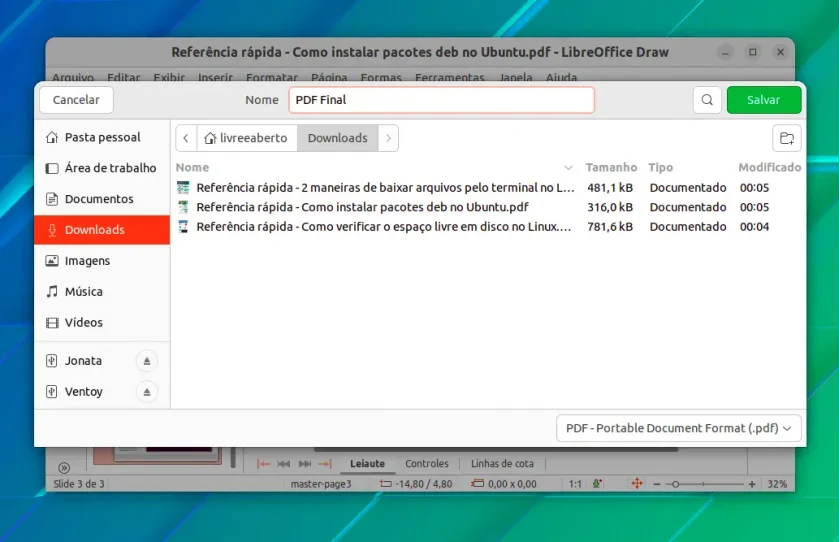Image resolution: width=840 pixels, height=542 pixels.
Task: Switch to the Linhas de cota tab
Action: (x=502, y=464)
